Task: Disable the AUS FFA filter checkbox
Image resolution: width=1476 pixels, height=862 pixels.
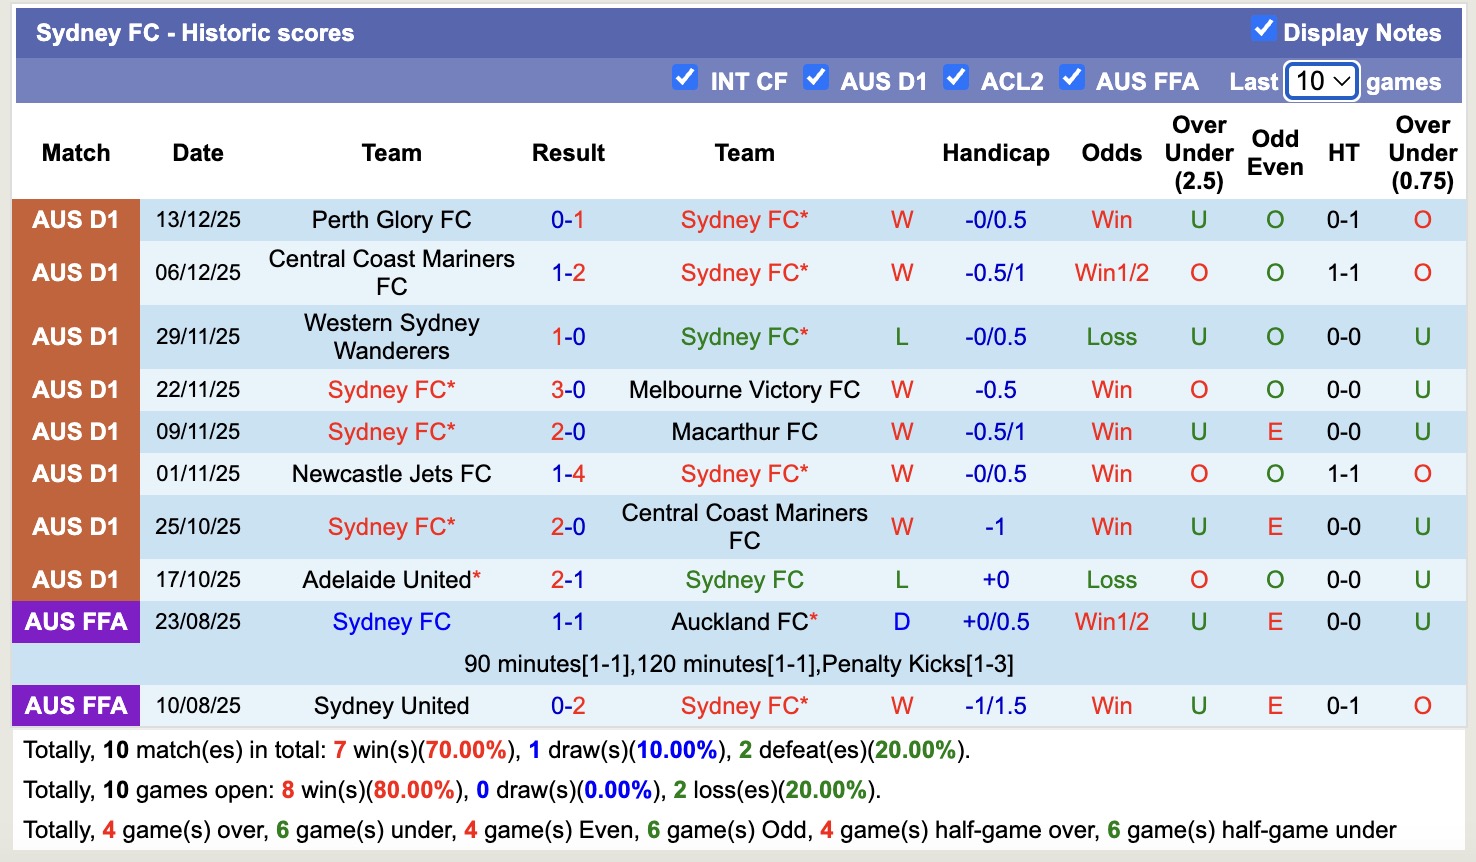Action: pos(1073,79)
